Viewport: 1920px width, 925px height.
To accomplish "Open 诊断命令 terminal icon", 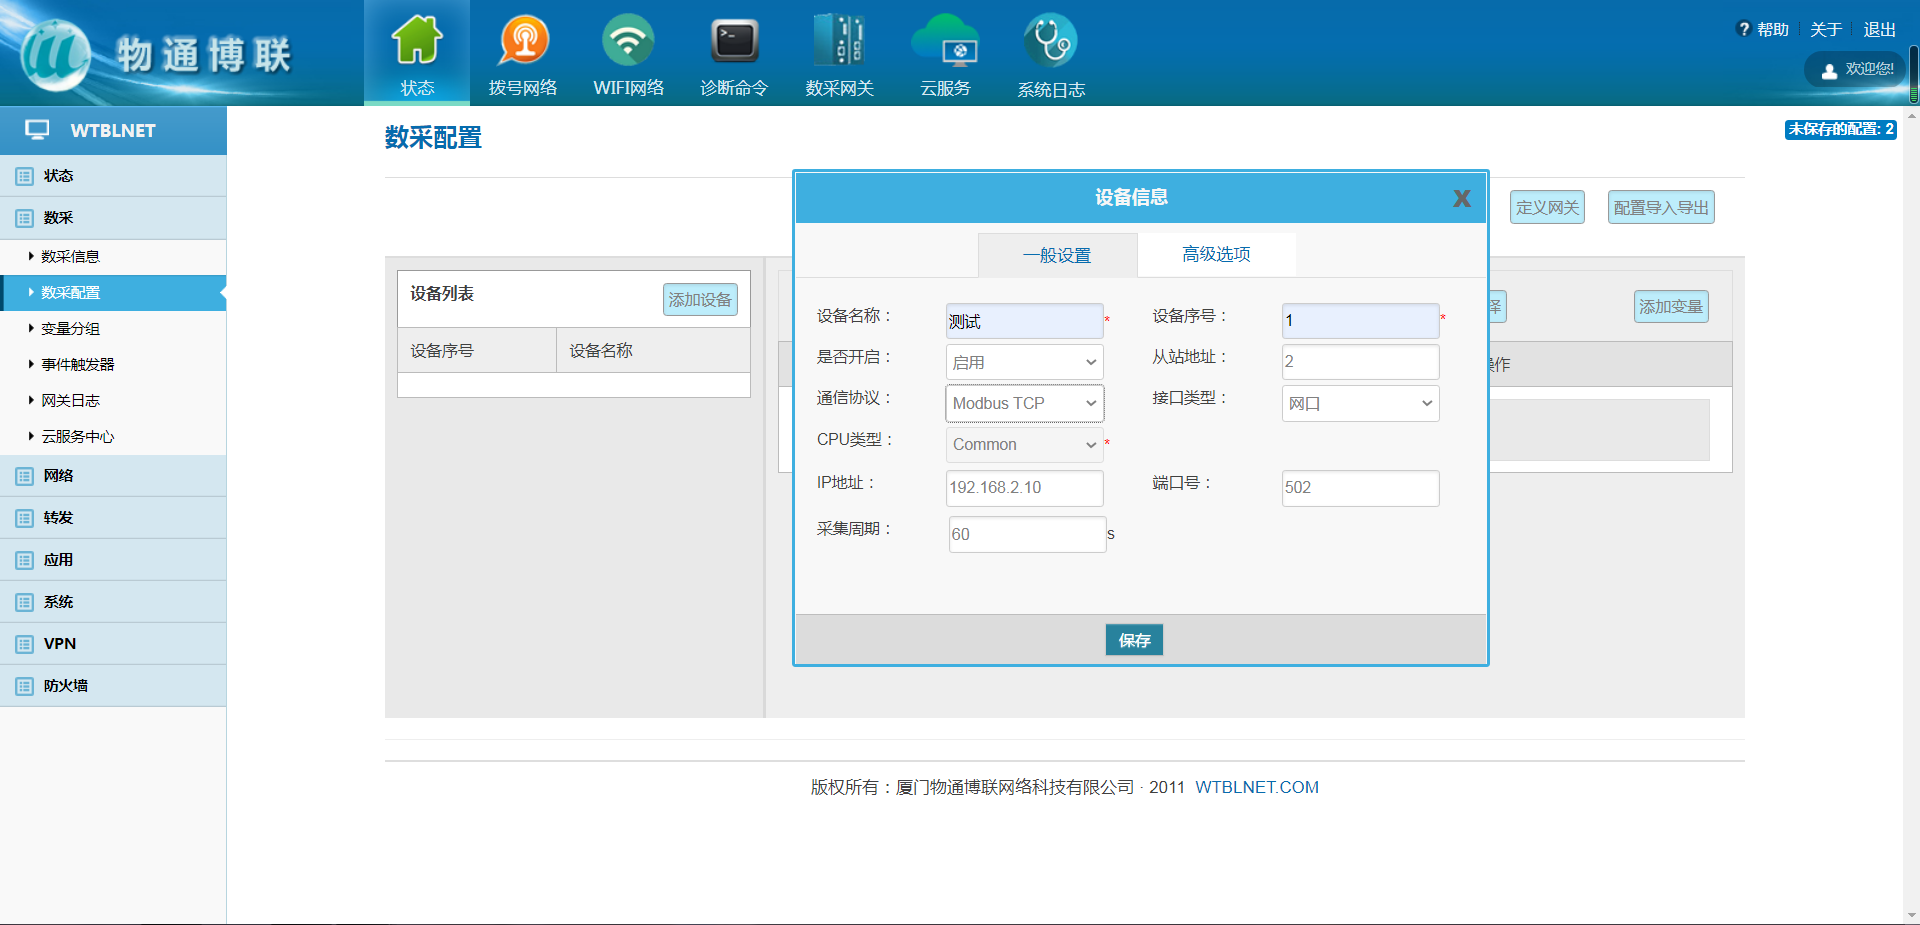I will coord(734,40).
